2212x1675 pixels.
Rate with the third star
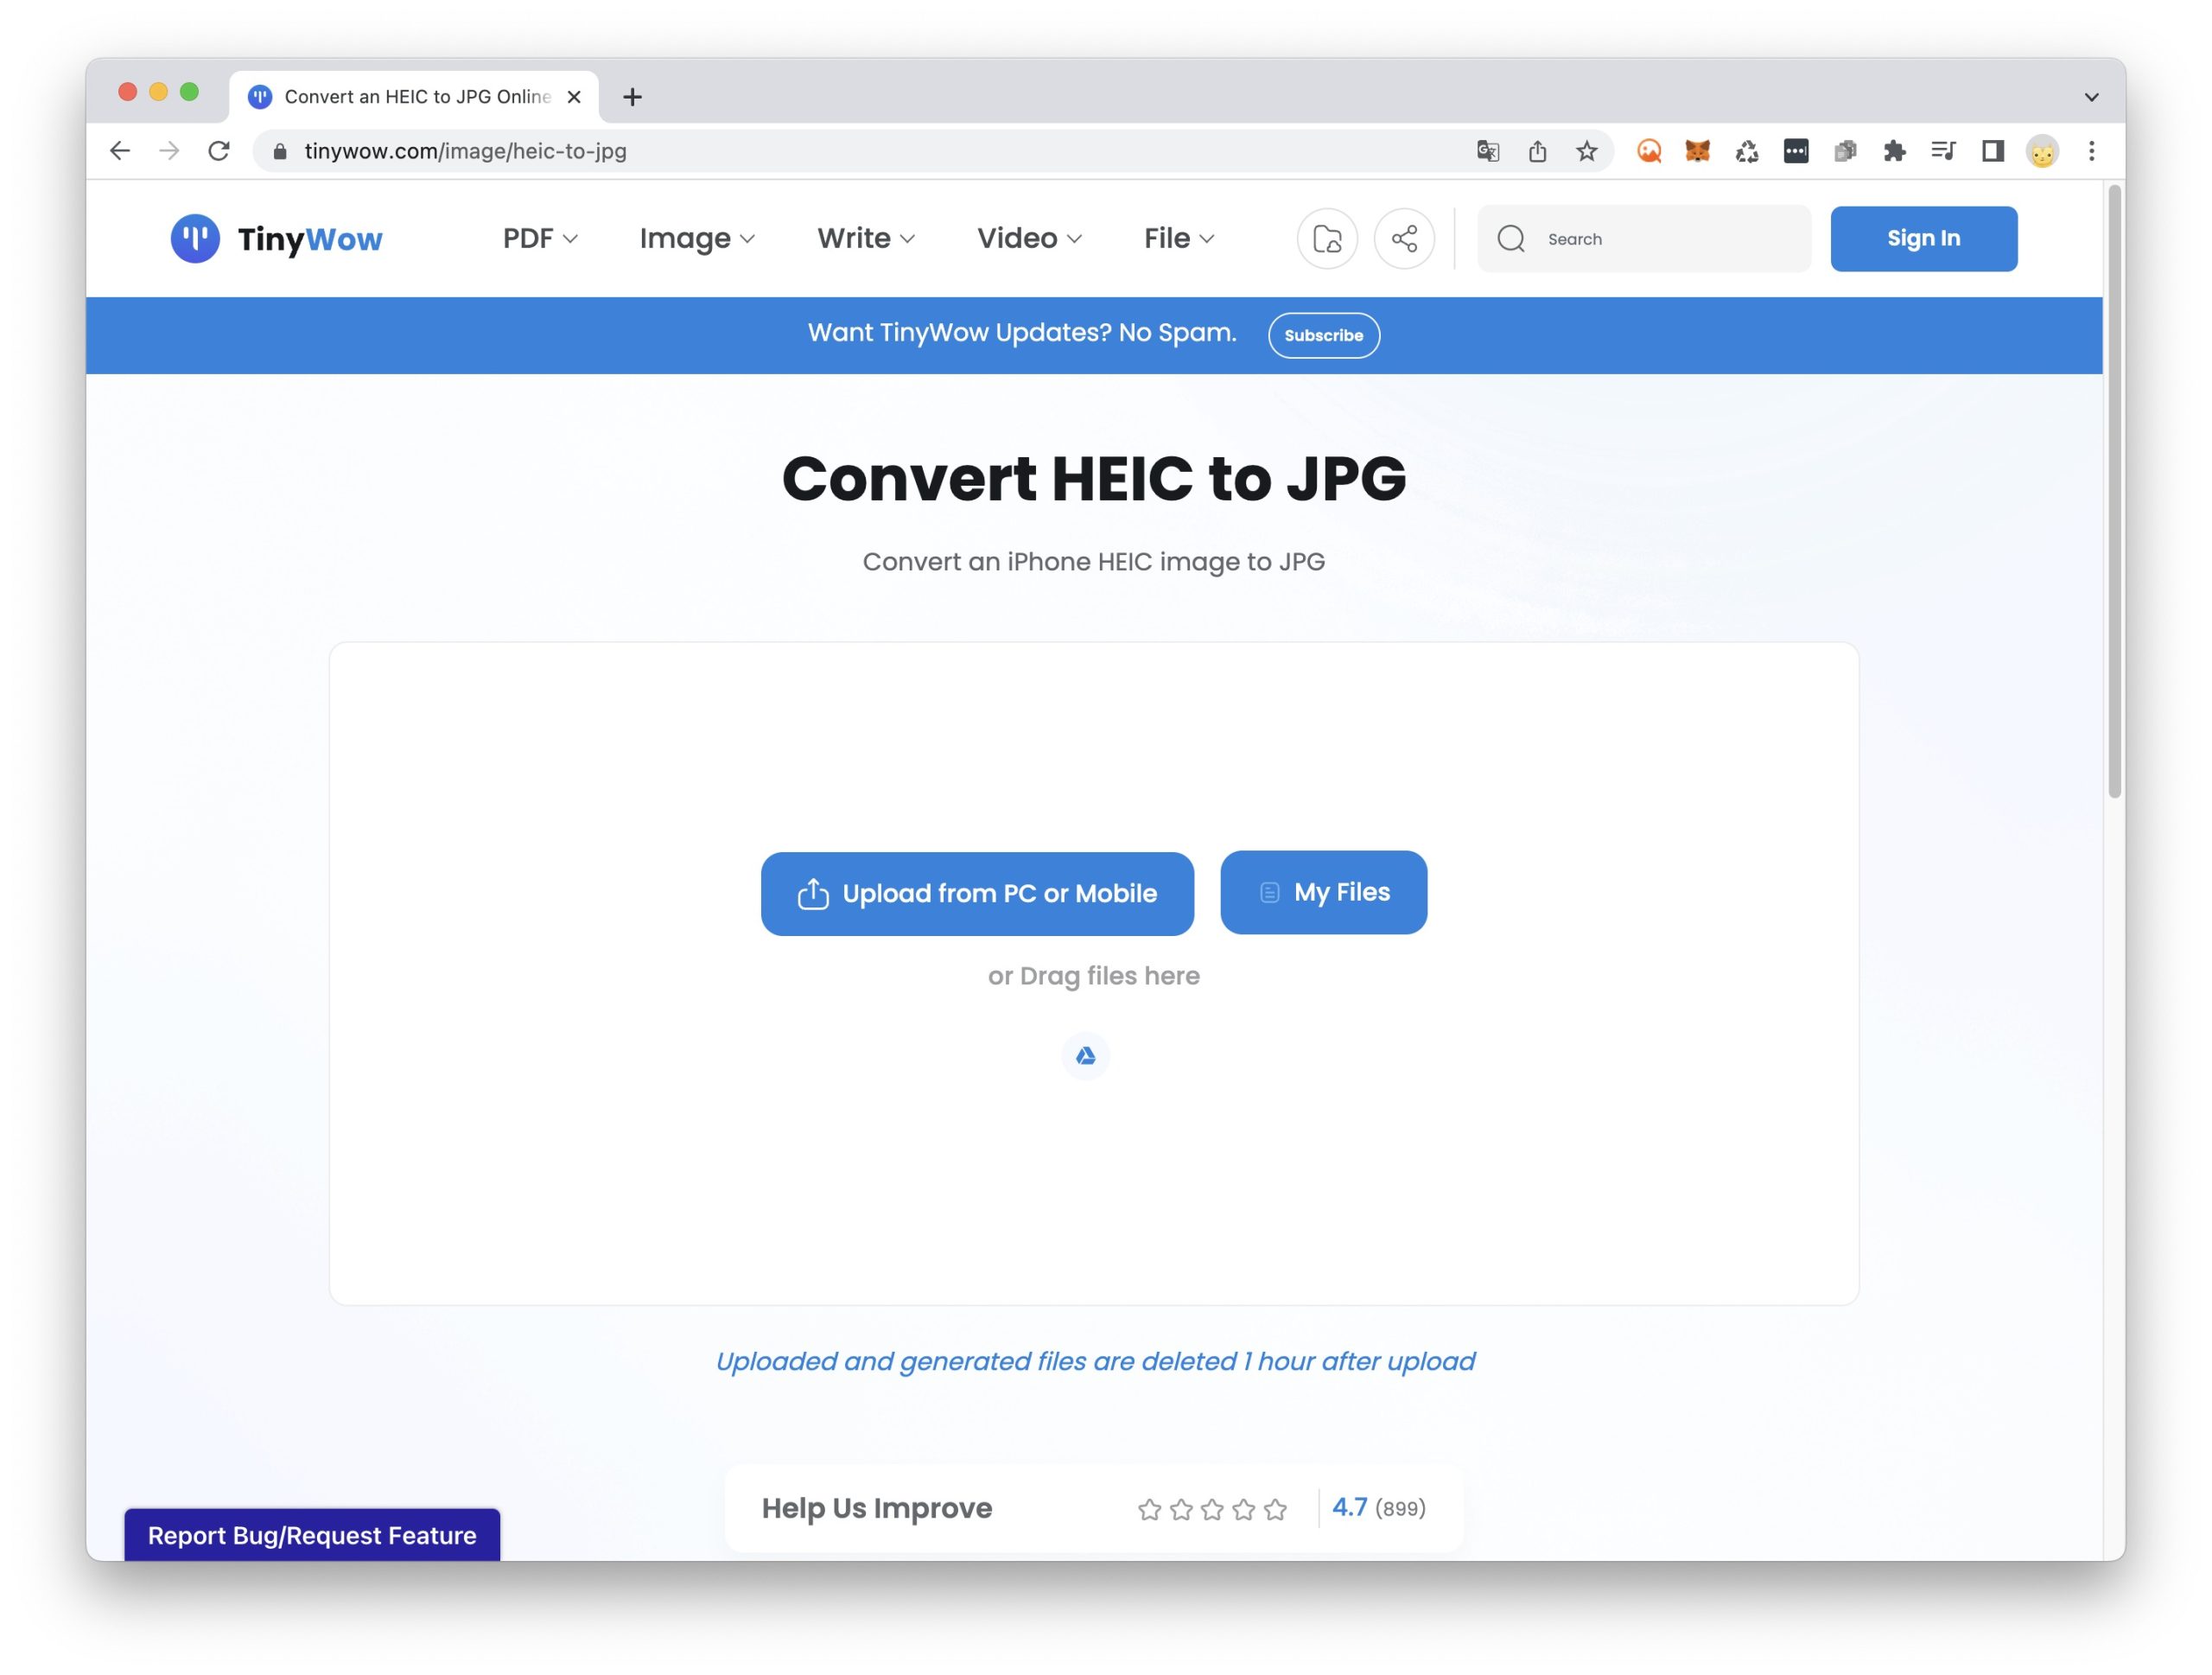click(x=1212, y=1509)
